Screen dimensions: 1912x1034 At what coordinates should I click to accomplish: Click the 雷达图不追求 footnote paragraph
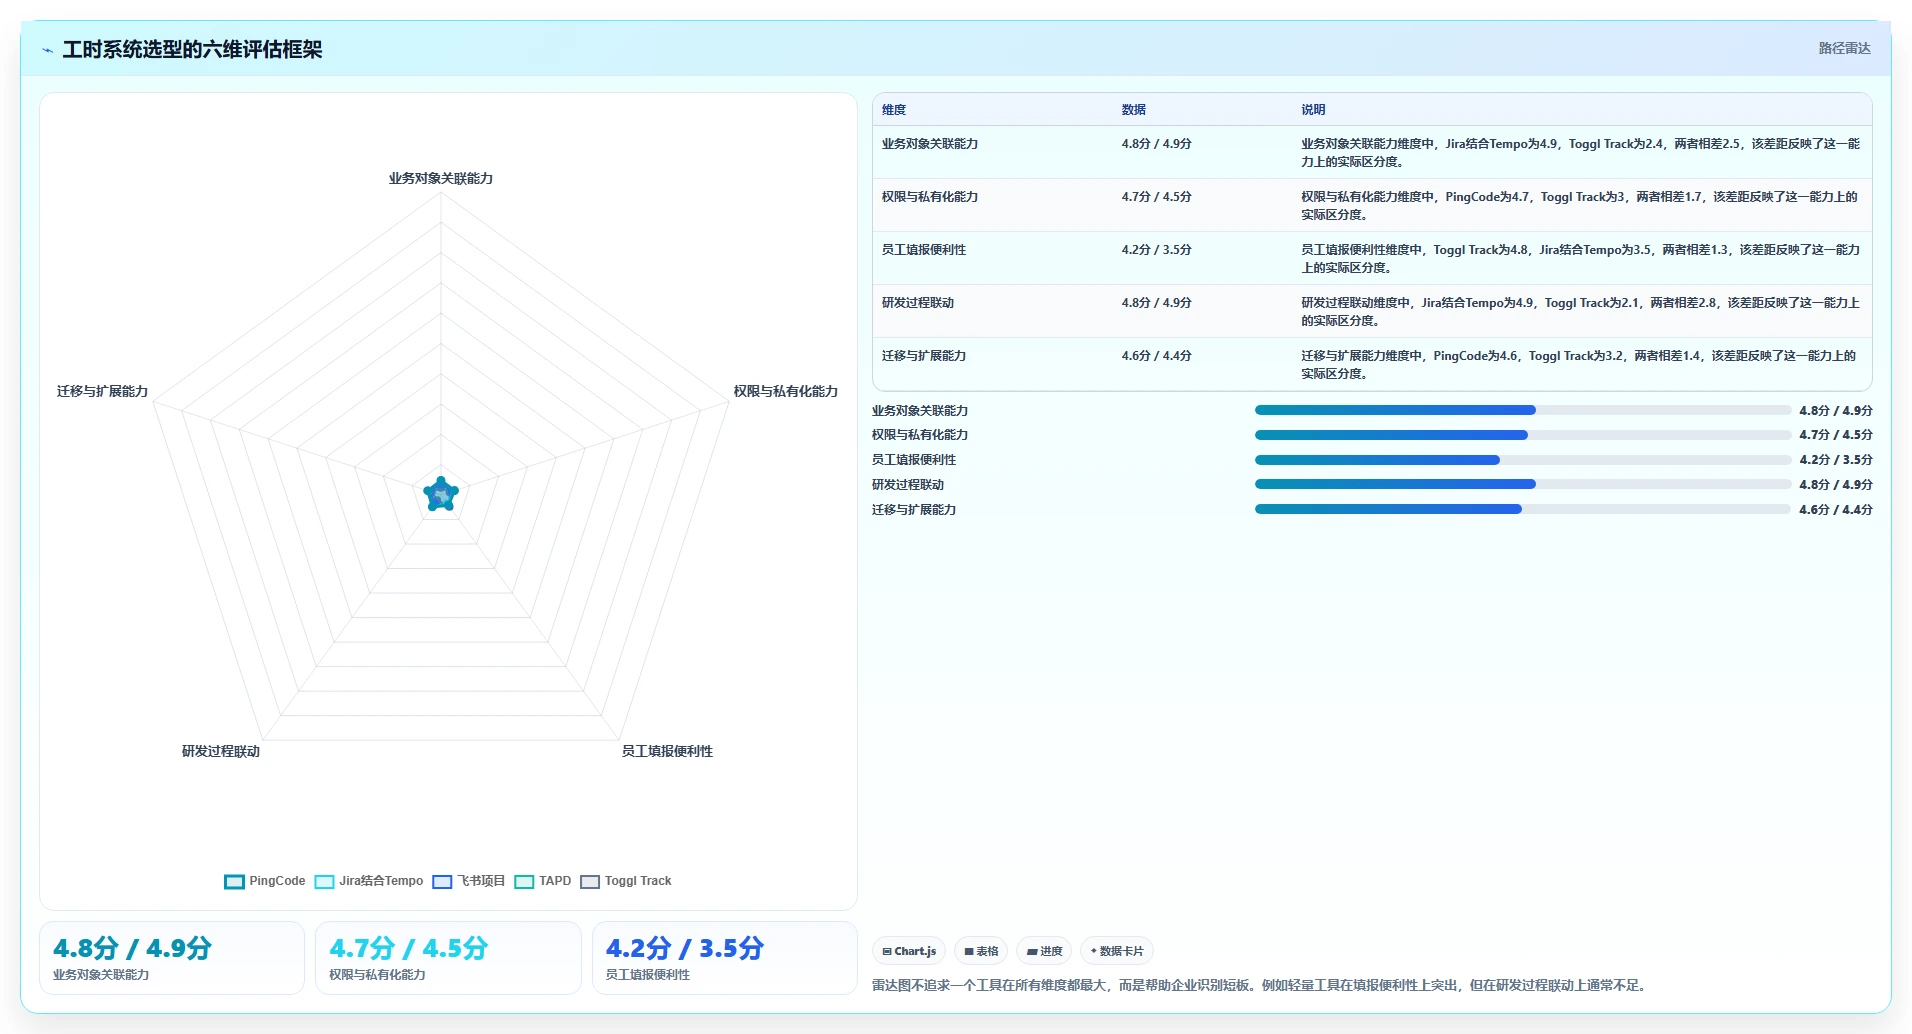tap(1261, 986)
